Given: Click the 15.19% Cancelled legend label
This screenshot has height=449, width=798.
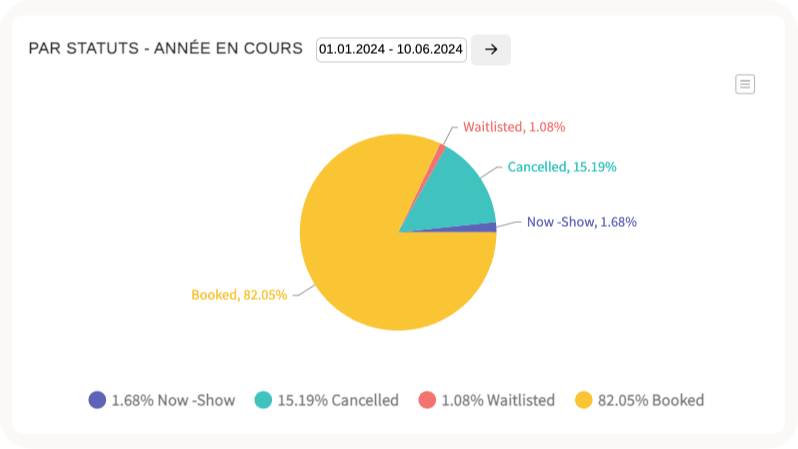Looking at the screenshot, I should [x=337, y=400].
